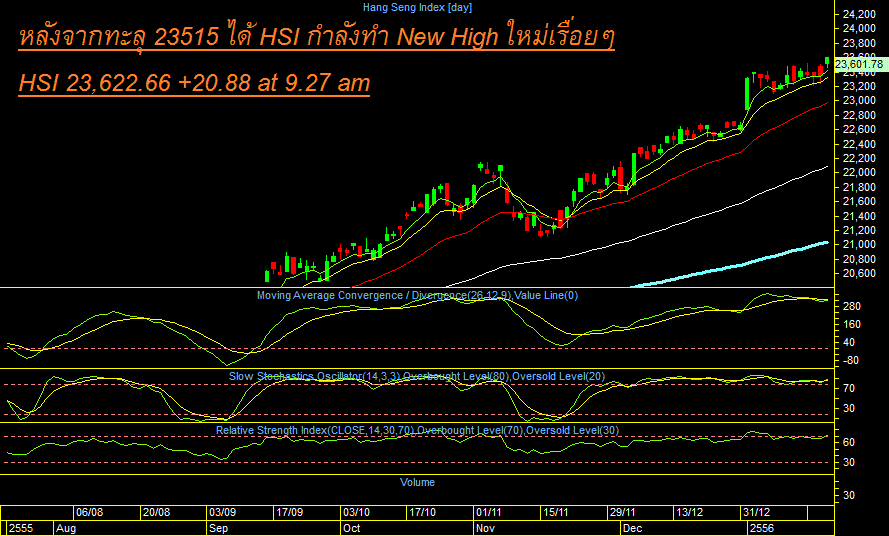Click the 21,000 price axis value

[860, 244]
